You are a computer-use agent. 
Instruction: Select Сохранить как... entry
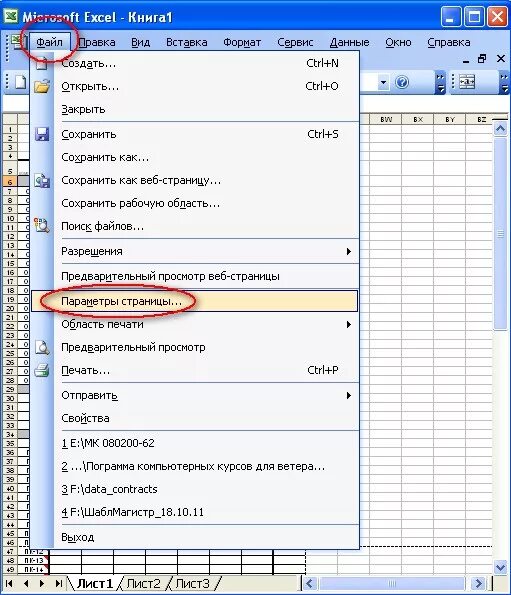tap(195, 157)
